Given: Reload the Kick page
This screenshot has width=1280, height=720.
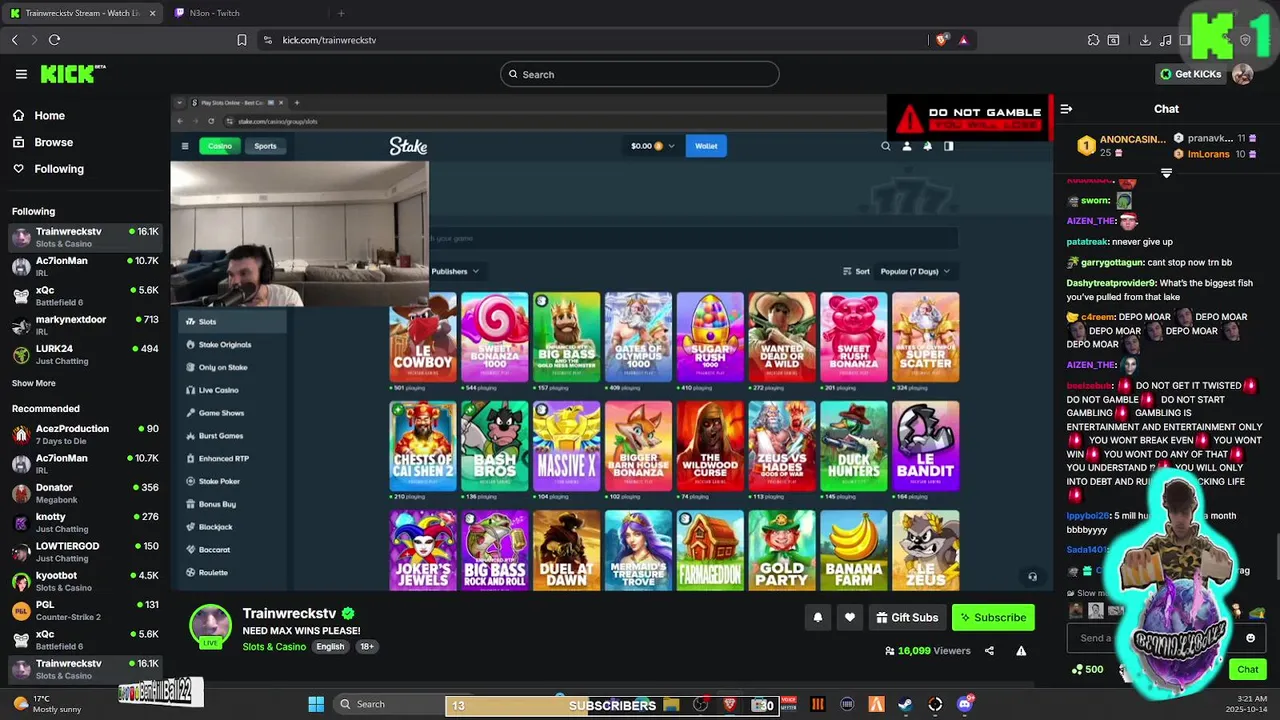Looking at the screenshot, I should click(54, 40).
